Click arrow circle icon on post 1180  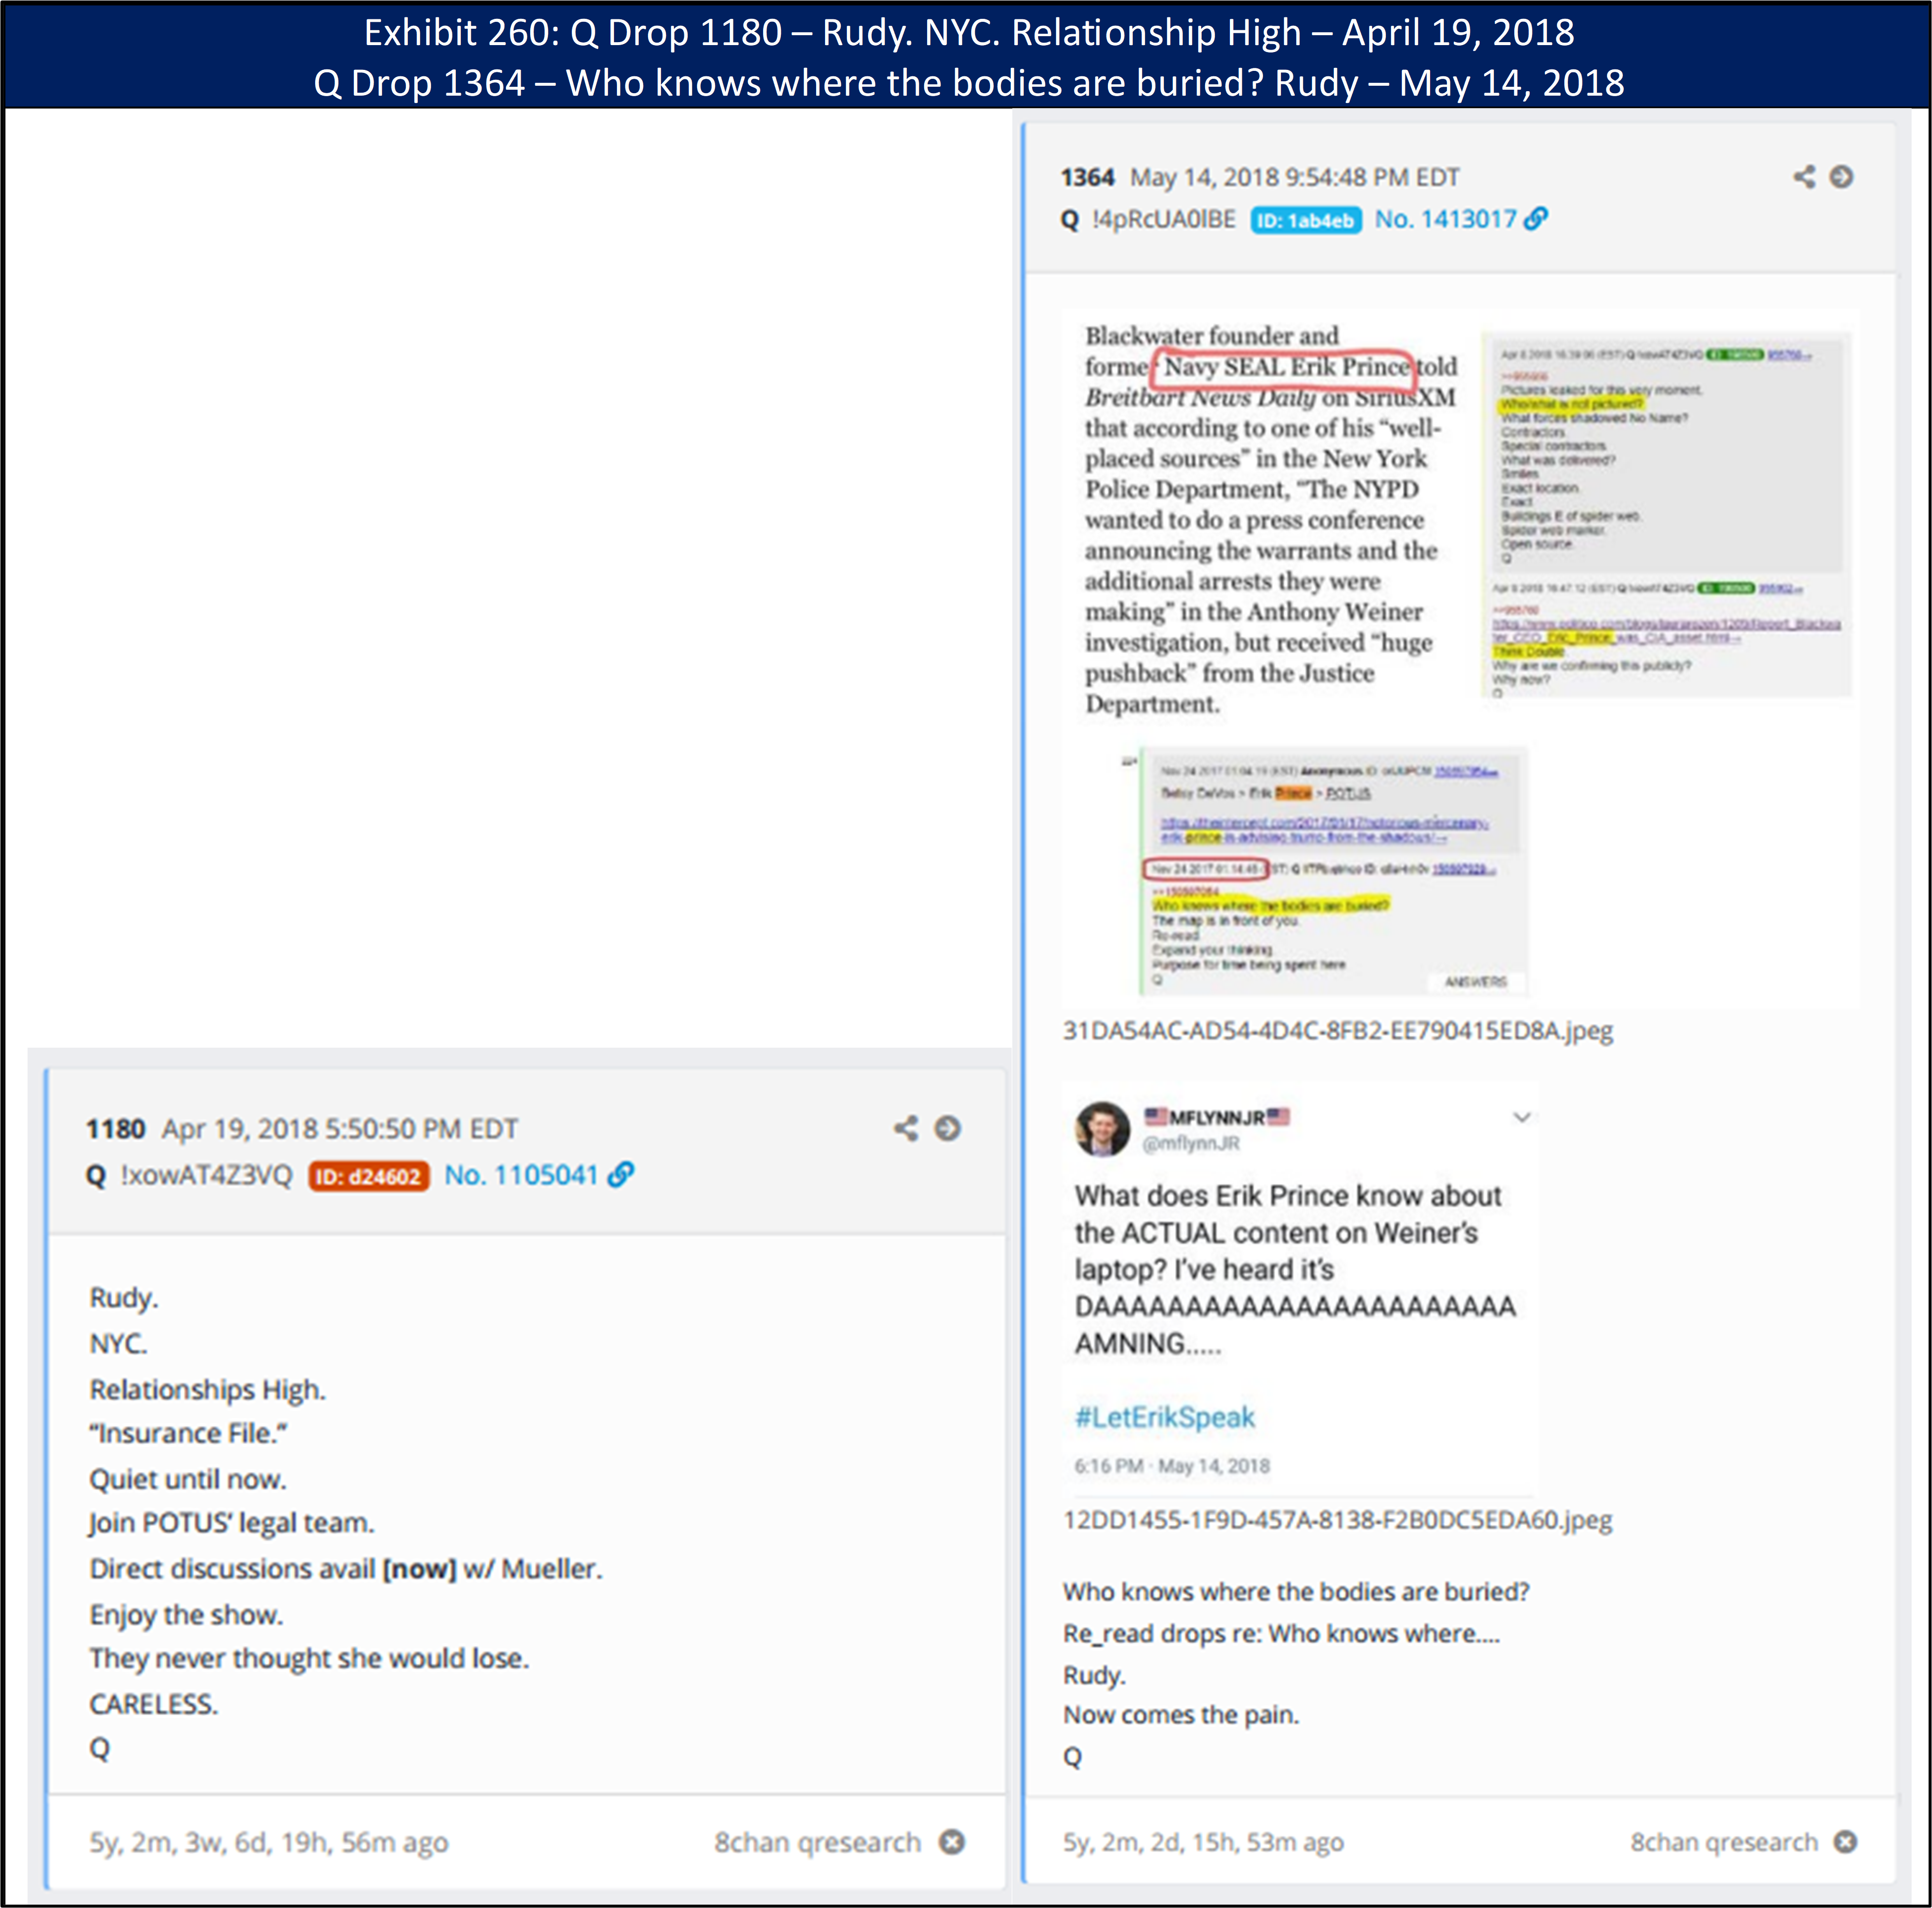pyautogui.click(x=947, y=1129)
